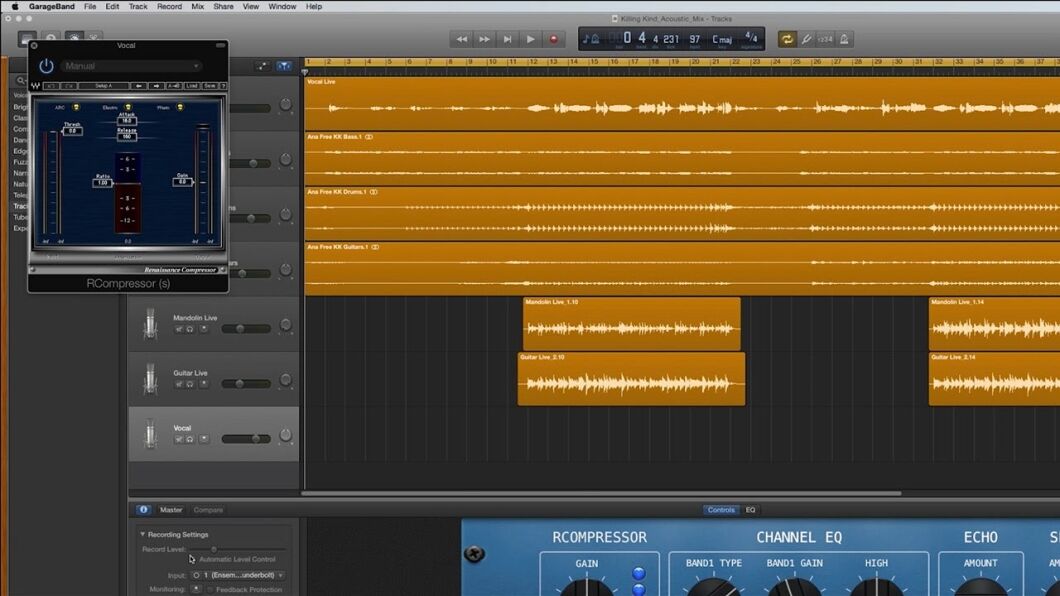Enable Feedback Protection for monitoring
Image resolution: width=1060 pixels, height=596 pixels.
[x=210, y=590]
